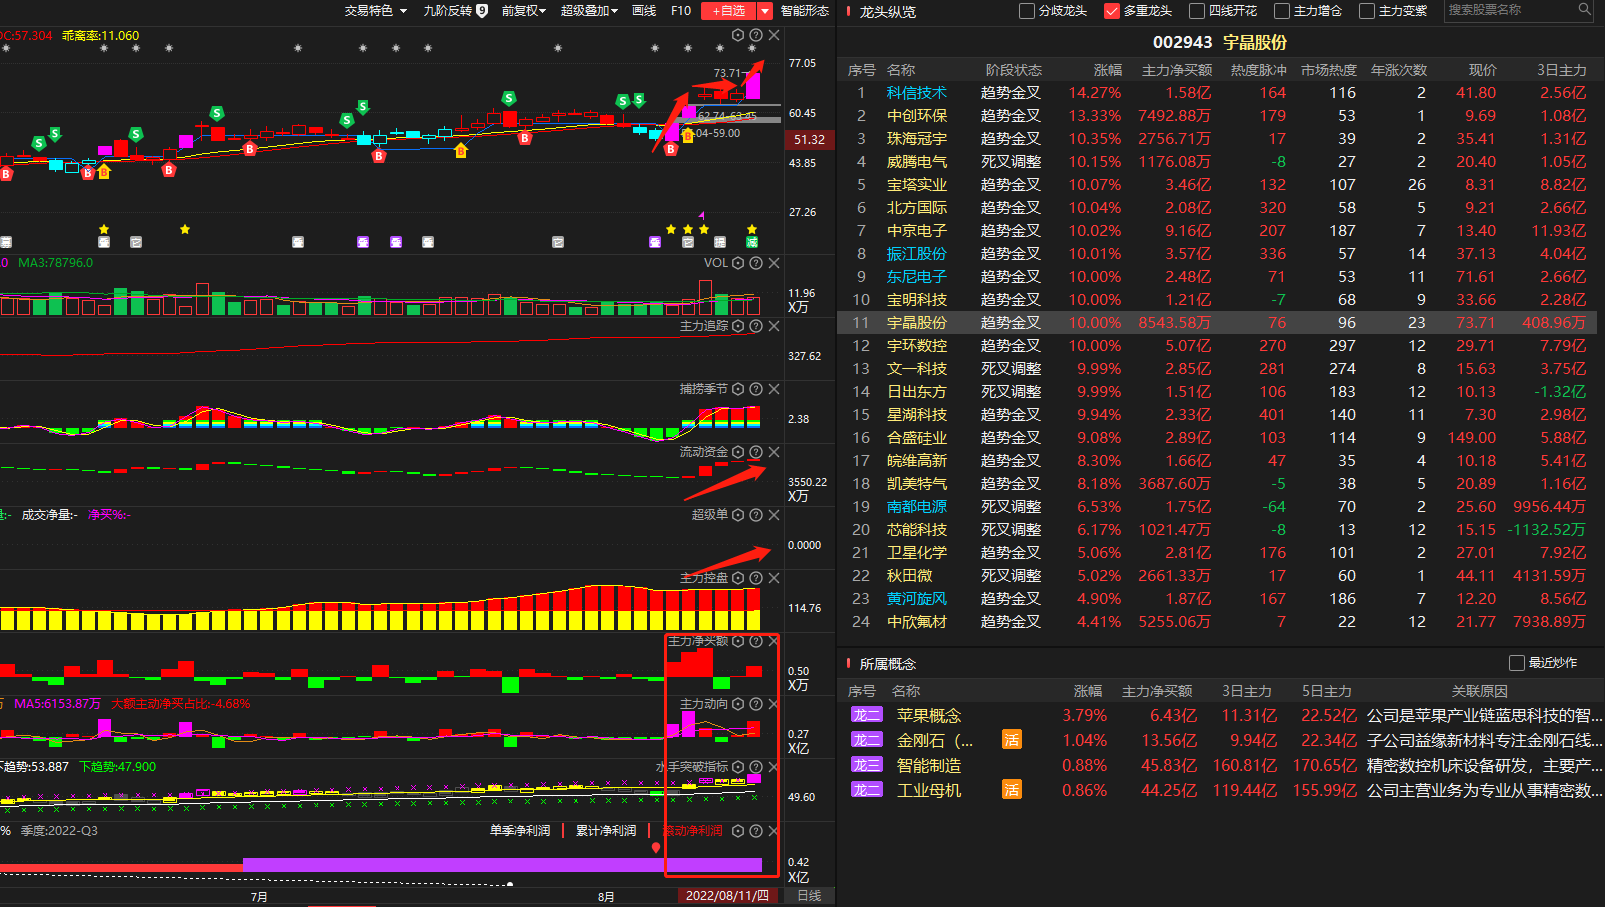Click the 龙三 badge beside 智能制造
1605x907 pixels.
point(867,765)
